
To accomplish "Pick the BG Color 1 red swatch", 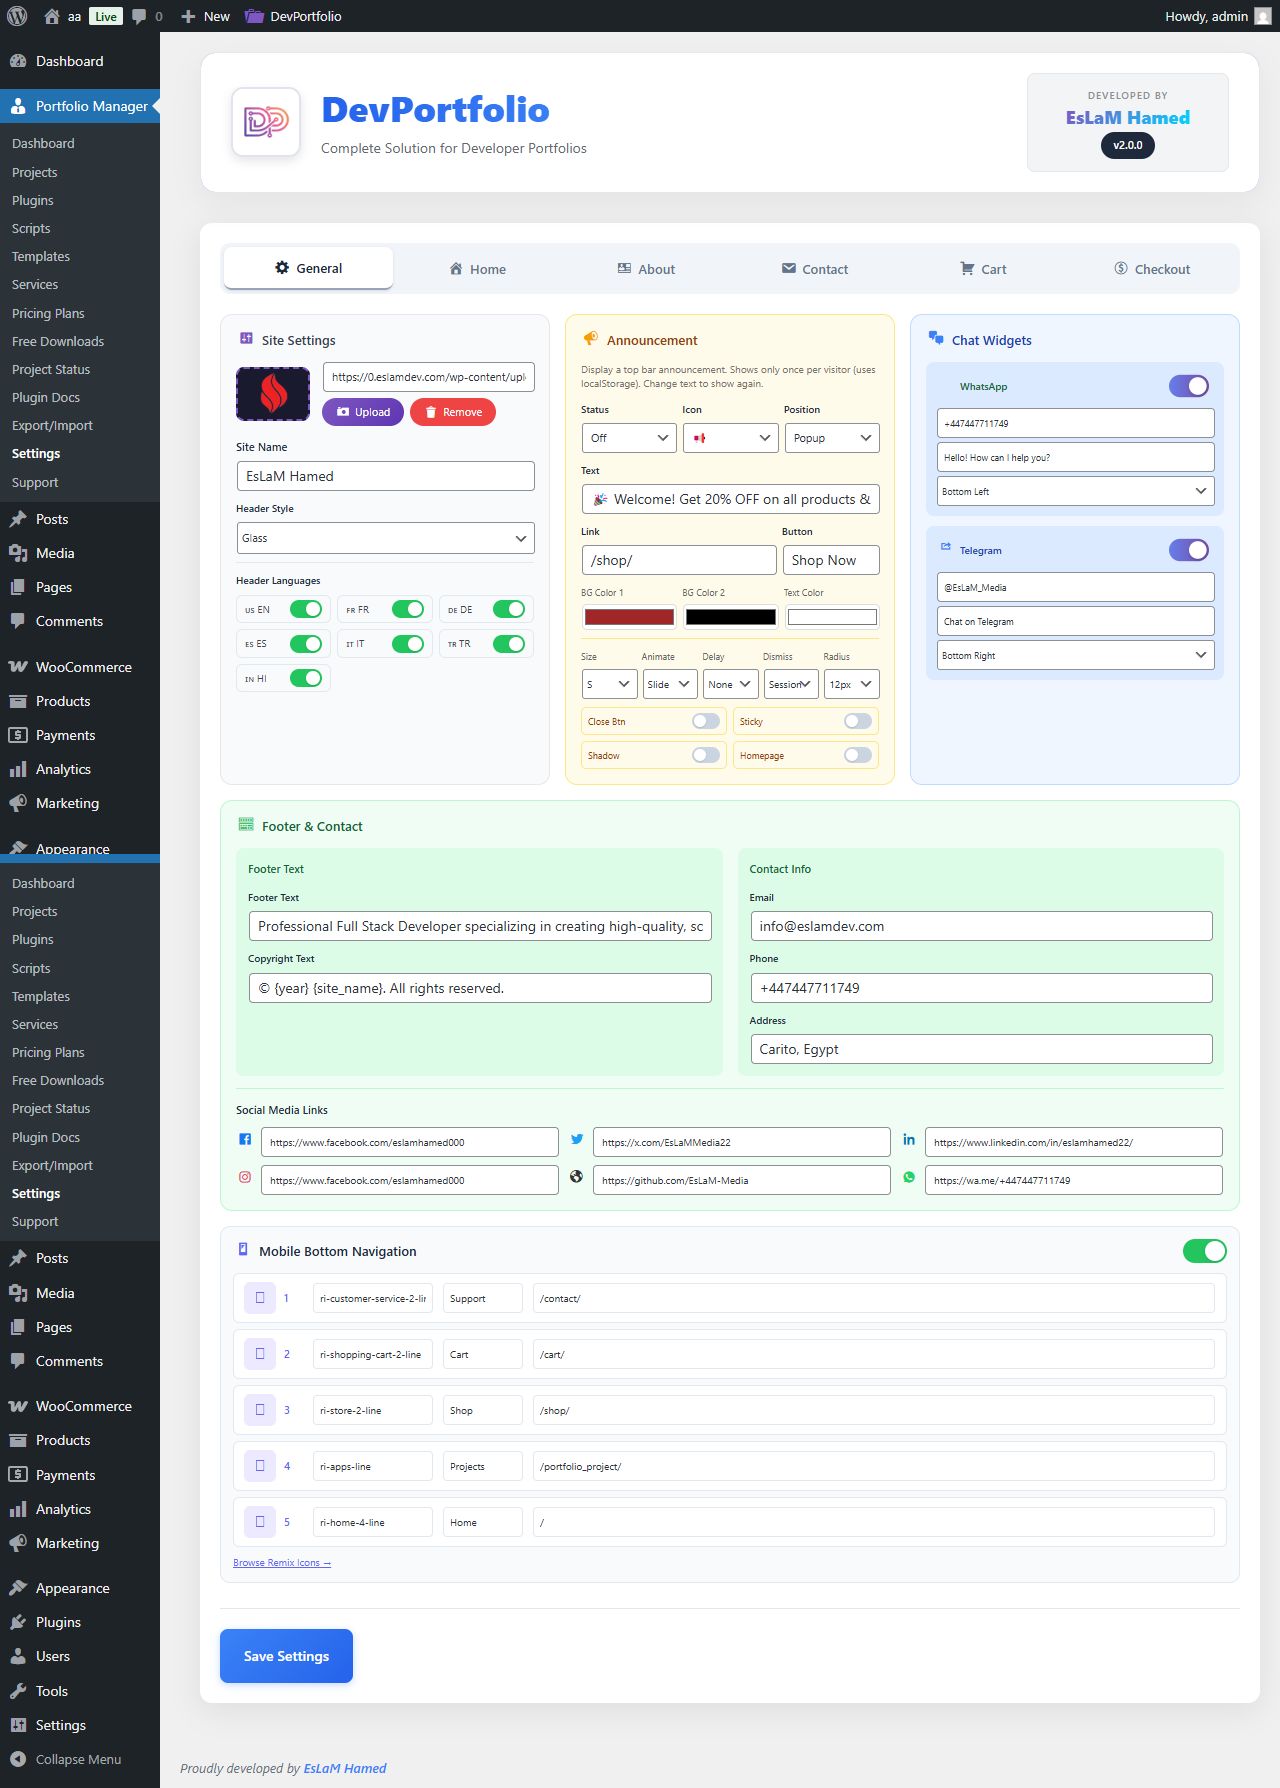I will (629, 617).
